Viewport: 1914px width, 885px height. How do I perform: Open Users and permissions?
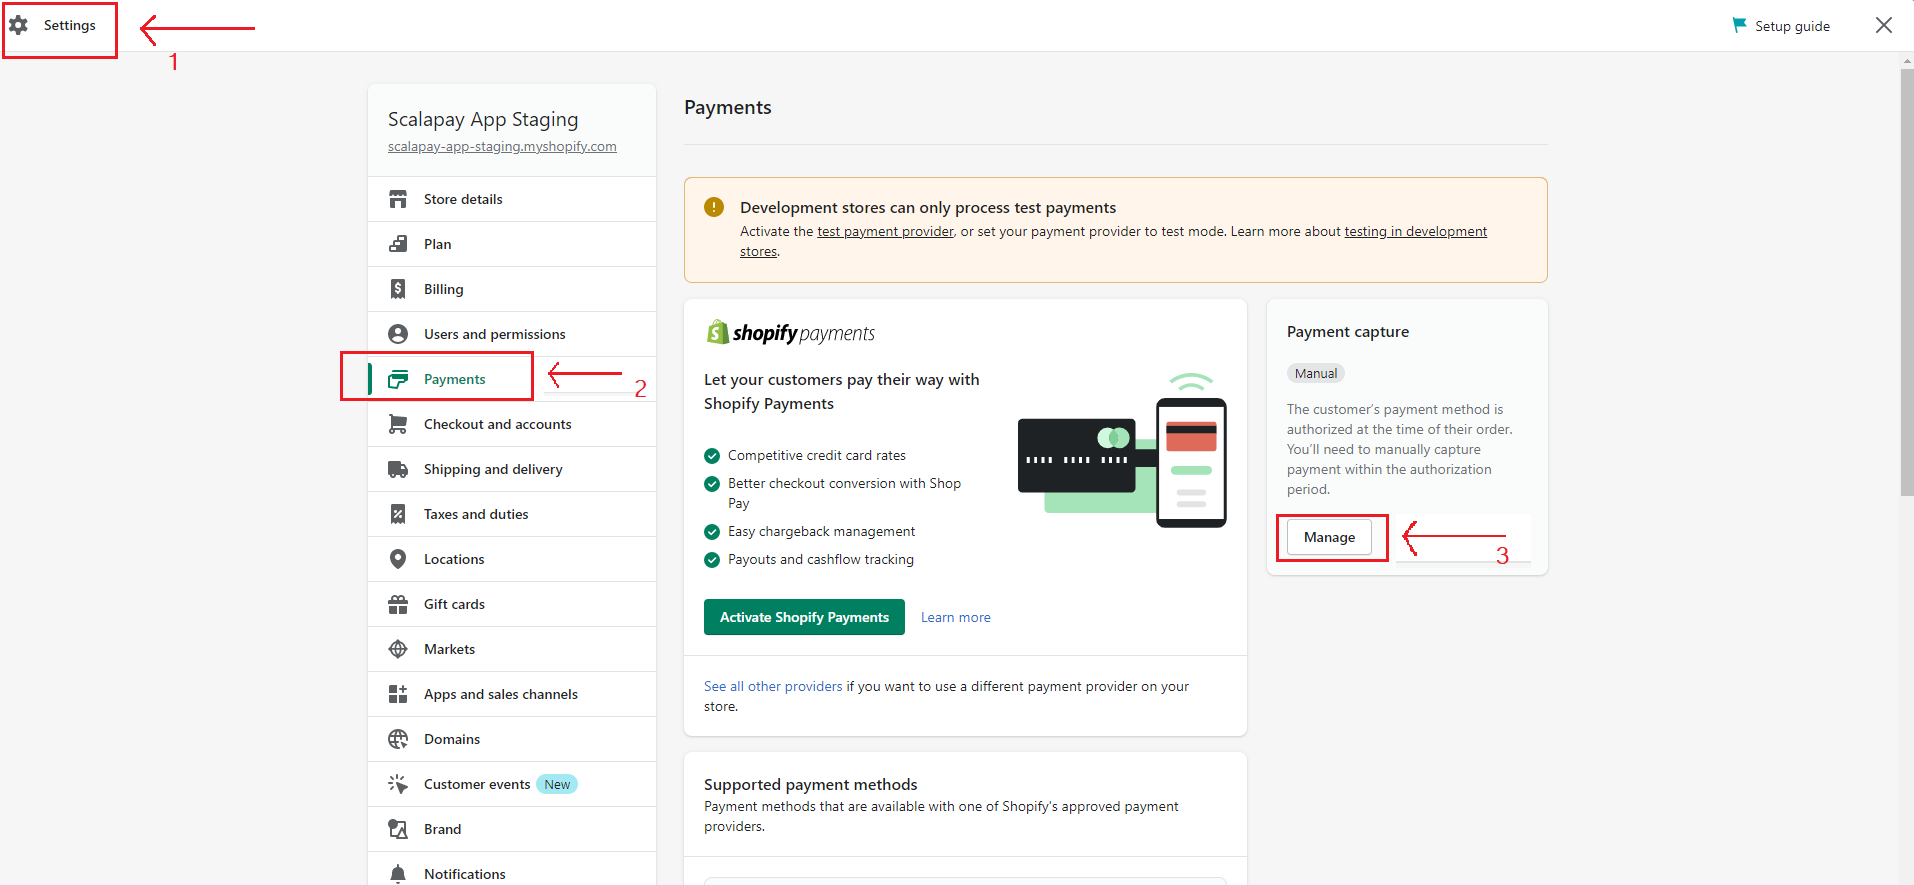512,334
